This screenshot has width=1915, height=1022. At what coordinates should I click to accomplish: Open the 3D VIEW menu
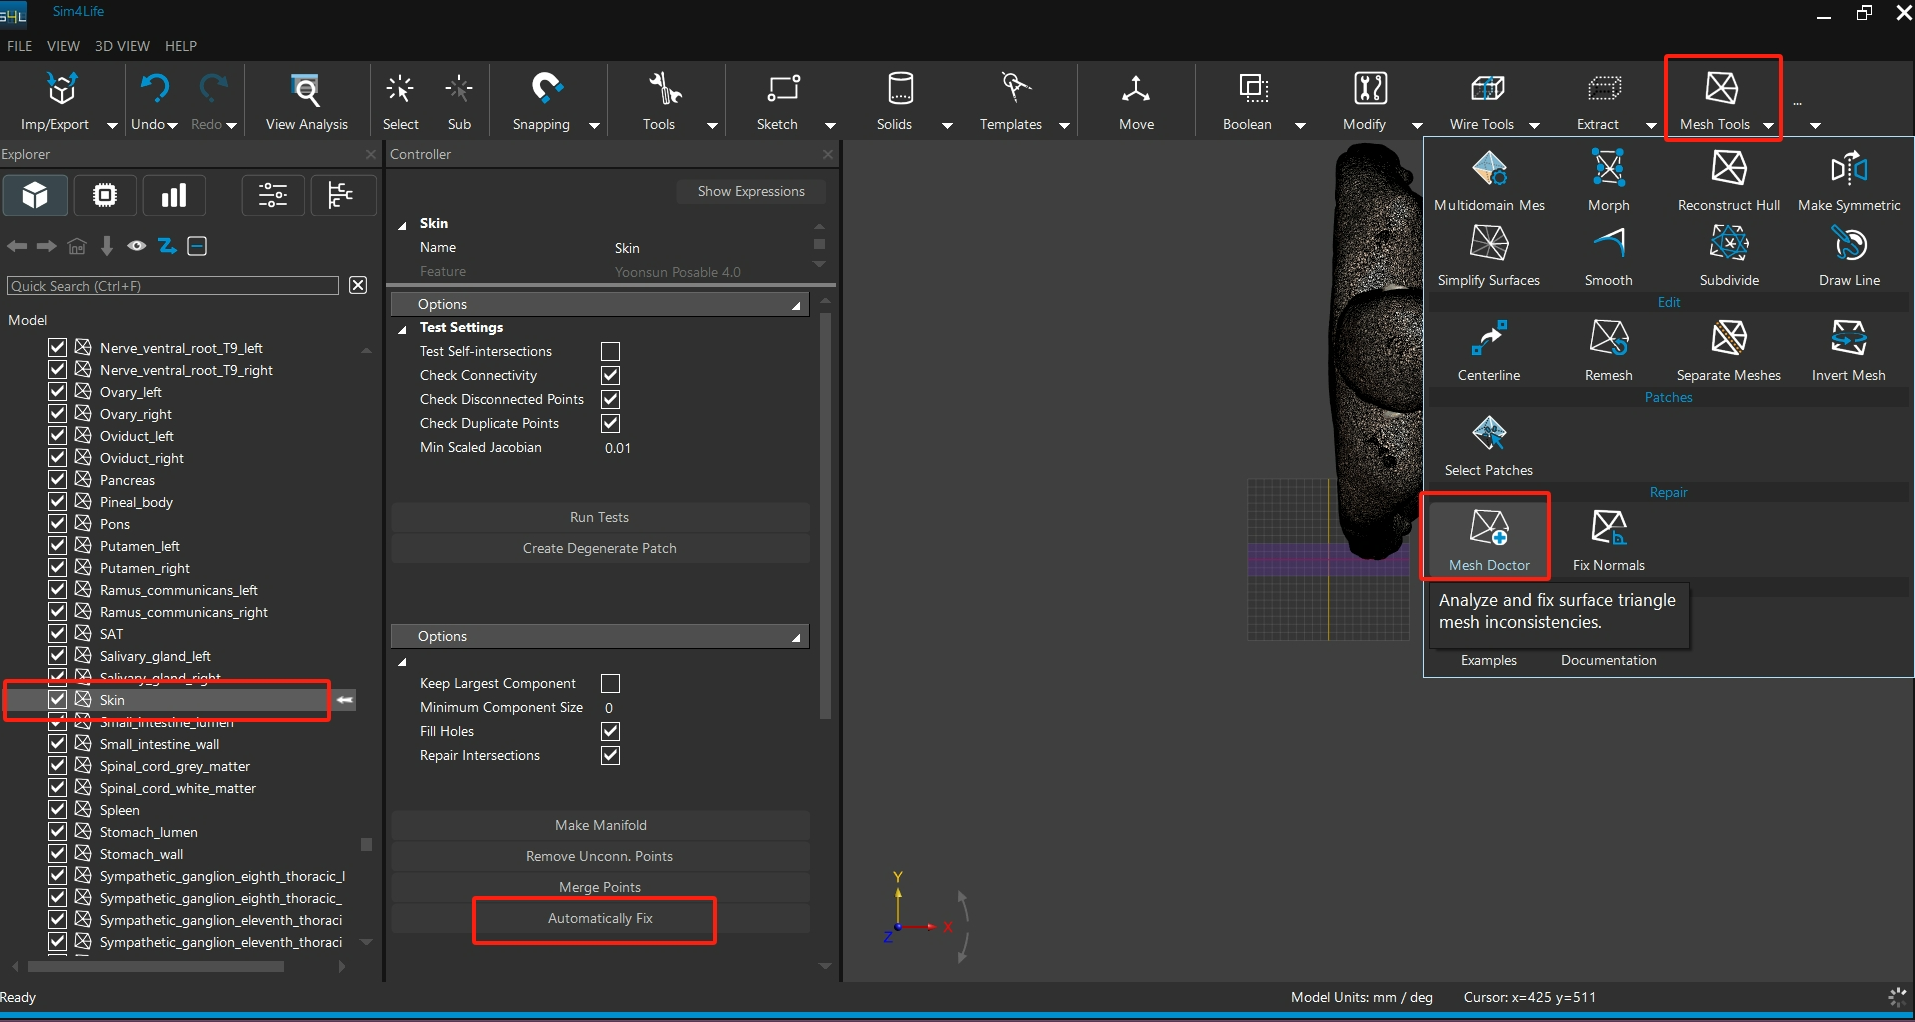[x=122, y=46]
